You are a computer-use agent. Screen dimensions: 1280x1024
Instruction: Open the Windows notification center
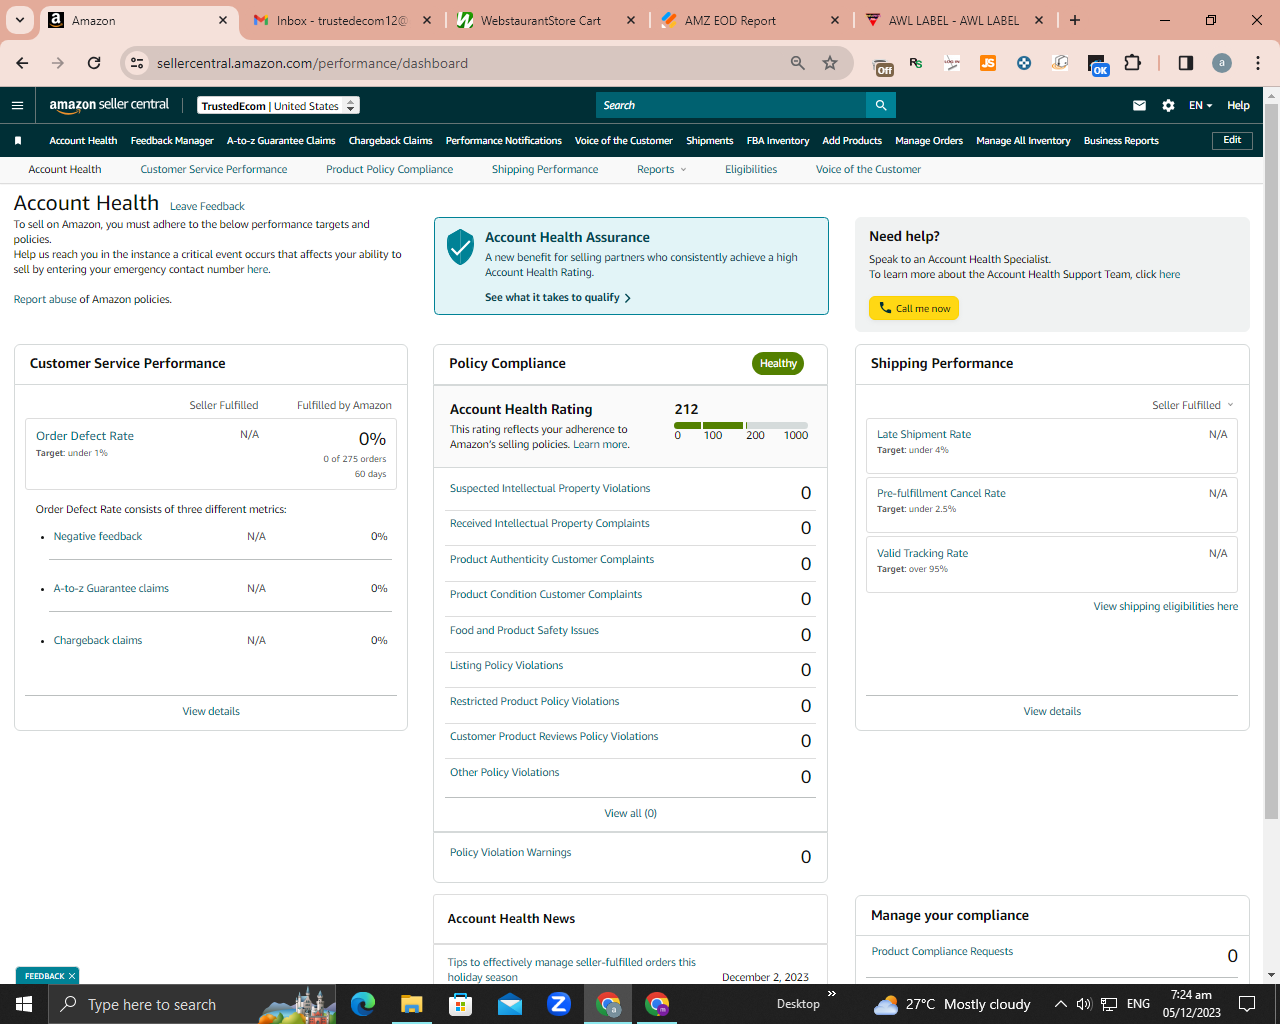coord(1247,1004)
